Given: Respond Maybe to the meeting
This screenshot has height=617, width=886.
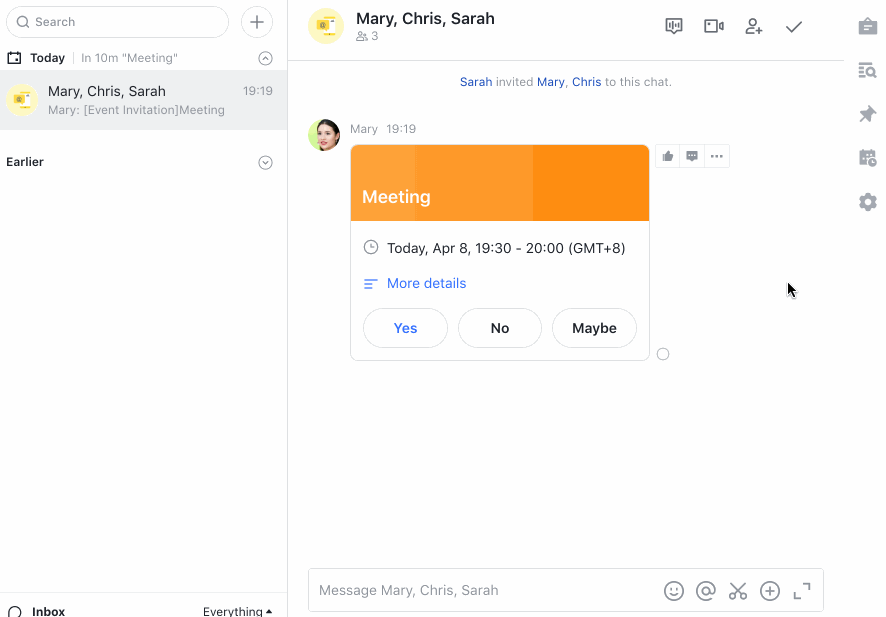Looking at the screenshot, I should (594, 328).
